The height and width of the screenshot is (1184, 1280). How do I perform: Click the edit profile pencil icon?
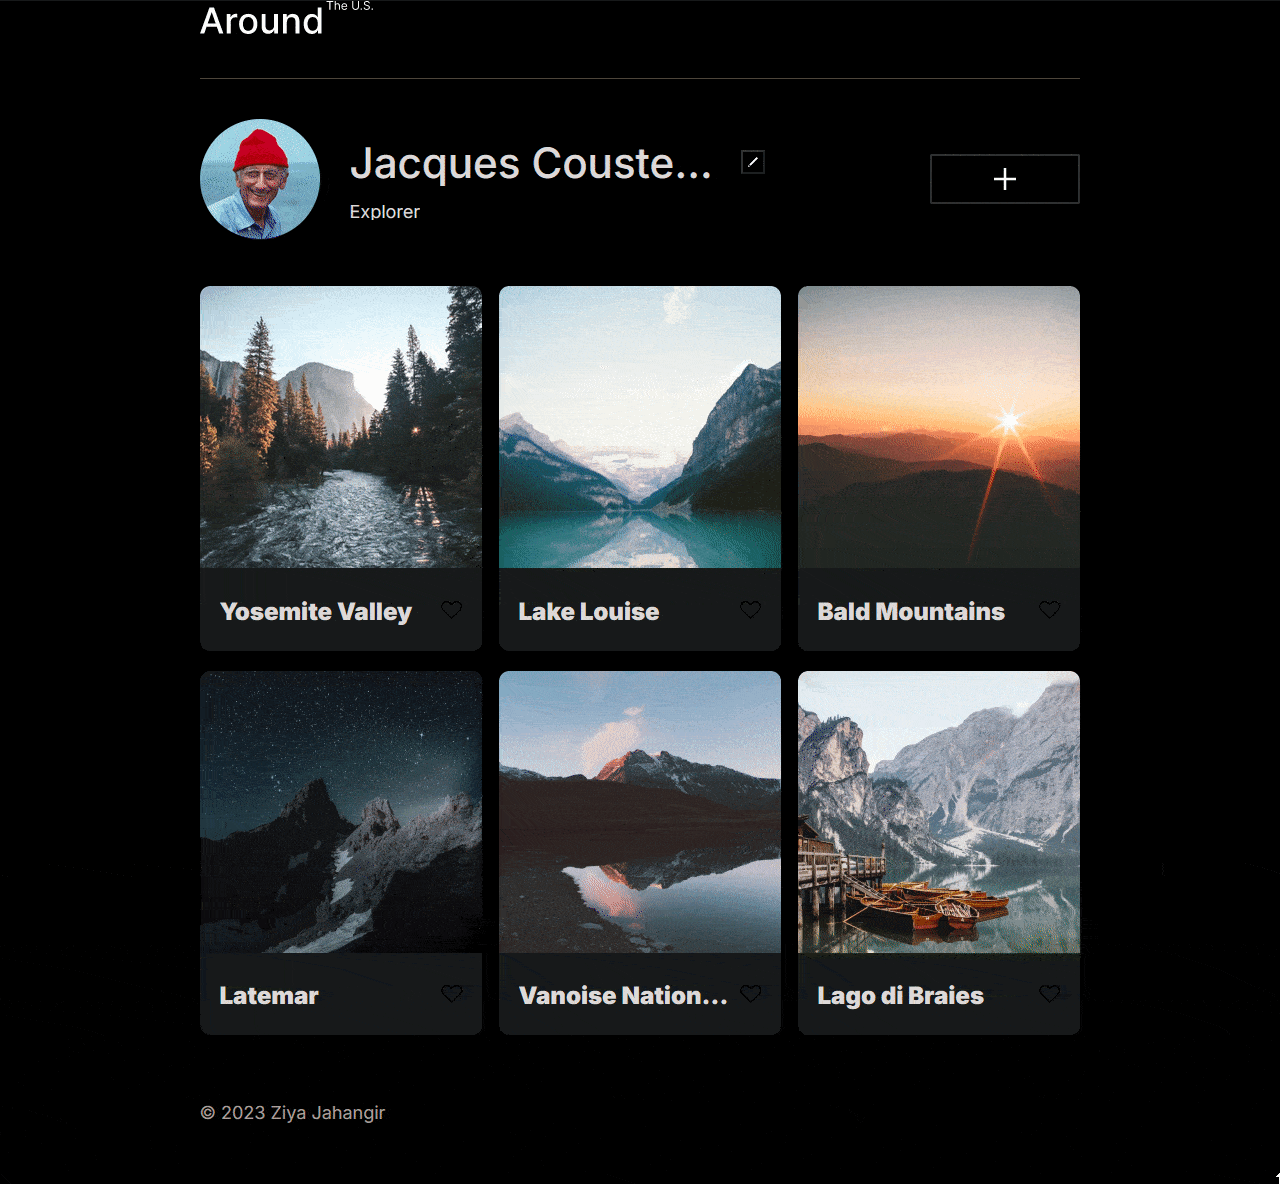(753, 162)
